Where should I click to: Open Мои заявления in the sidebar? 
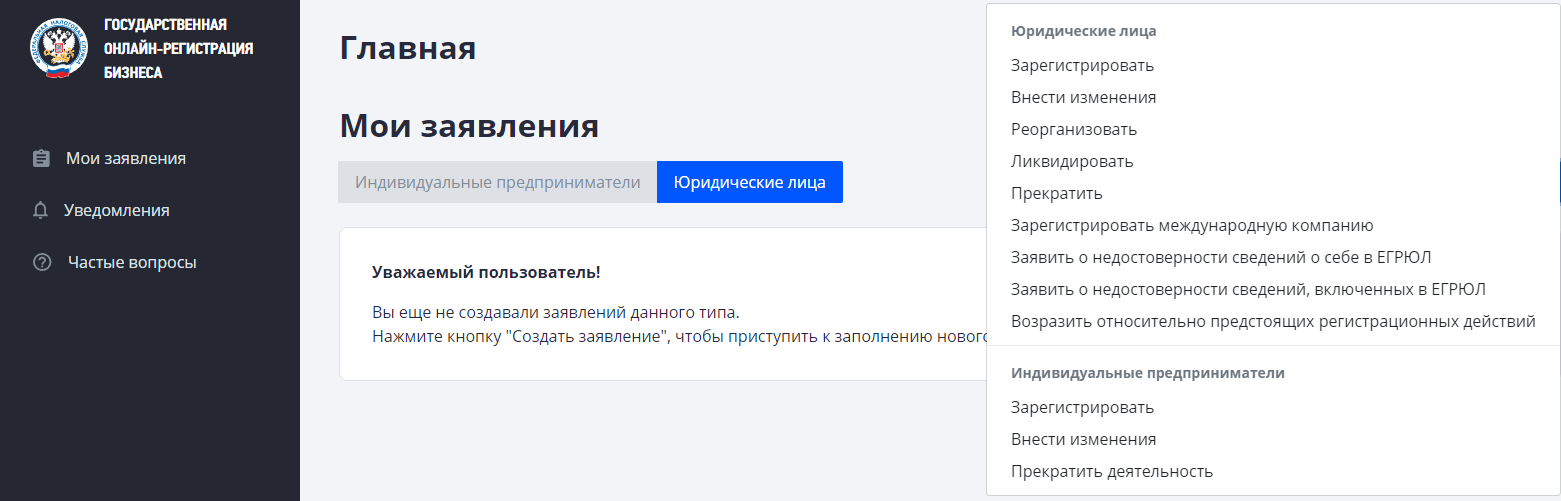[x=126, y=158]
